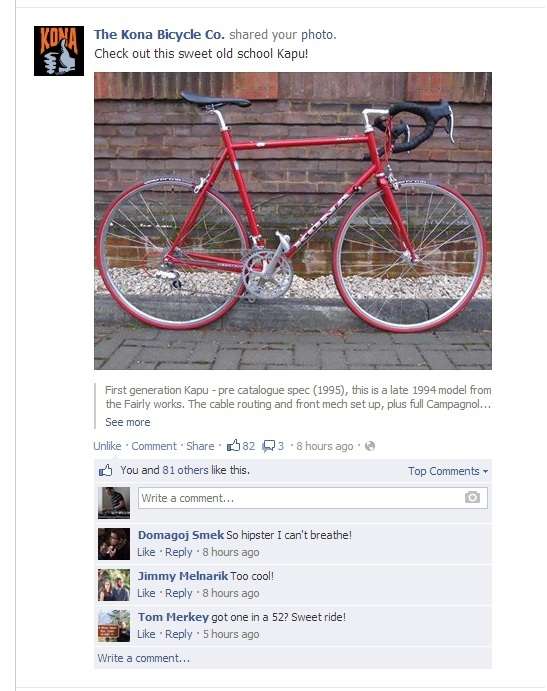Focus the top 'Write a comment...' field
This screenshot has width=547, height=691.
313,498
